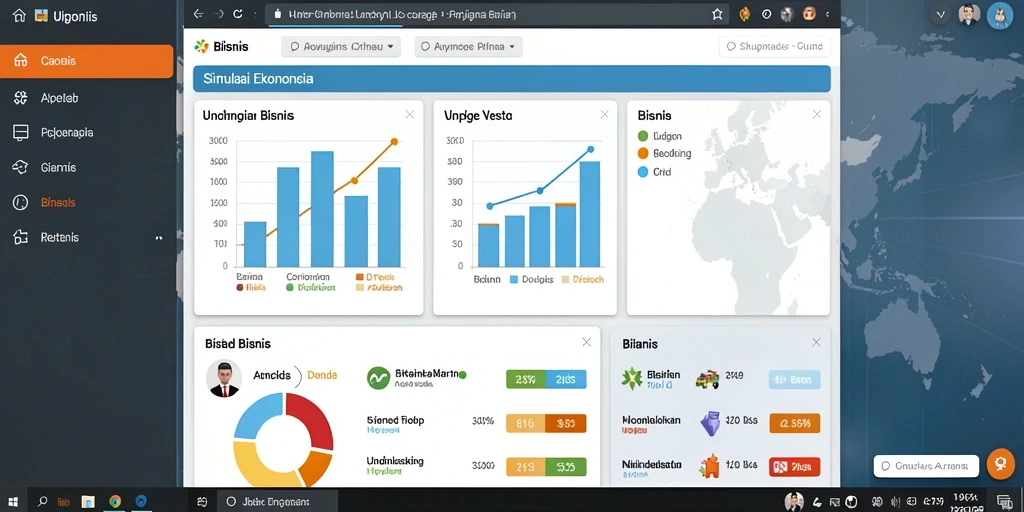Open the Caoeiis sidebar item
The image size is (1024, 512).
(x=86, y=61)
